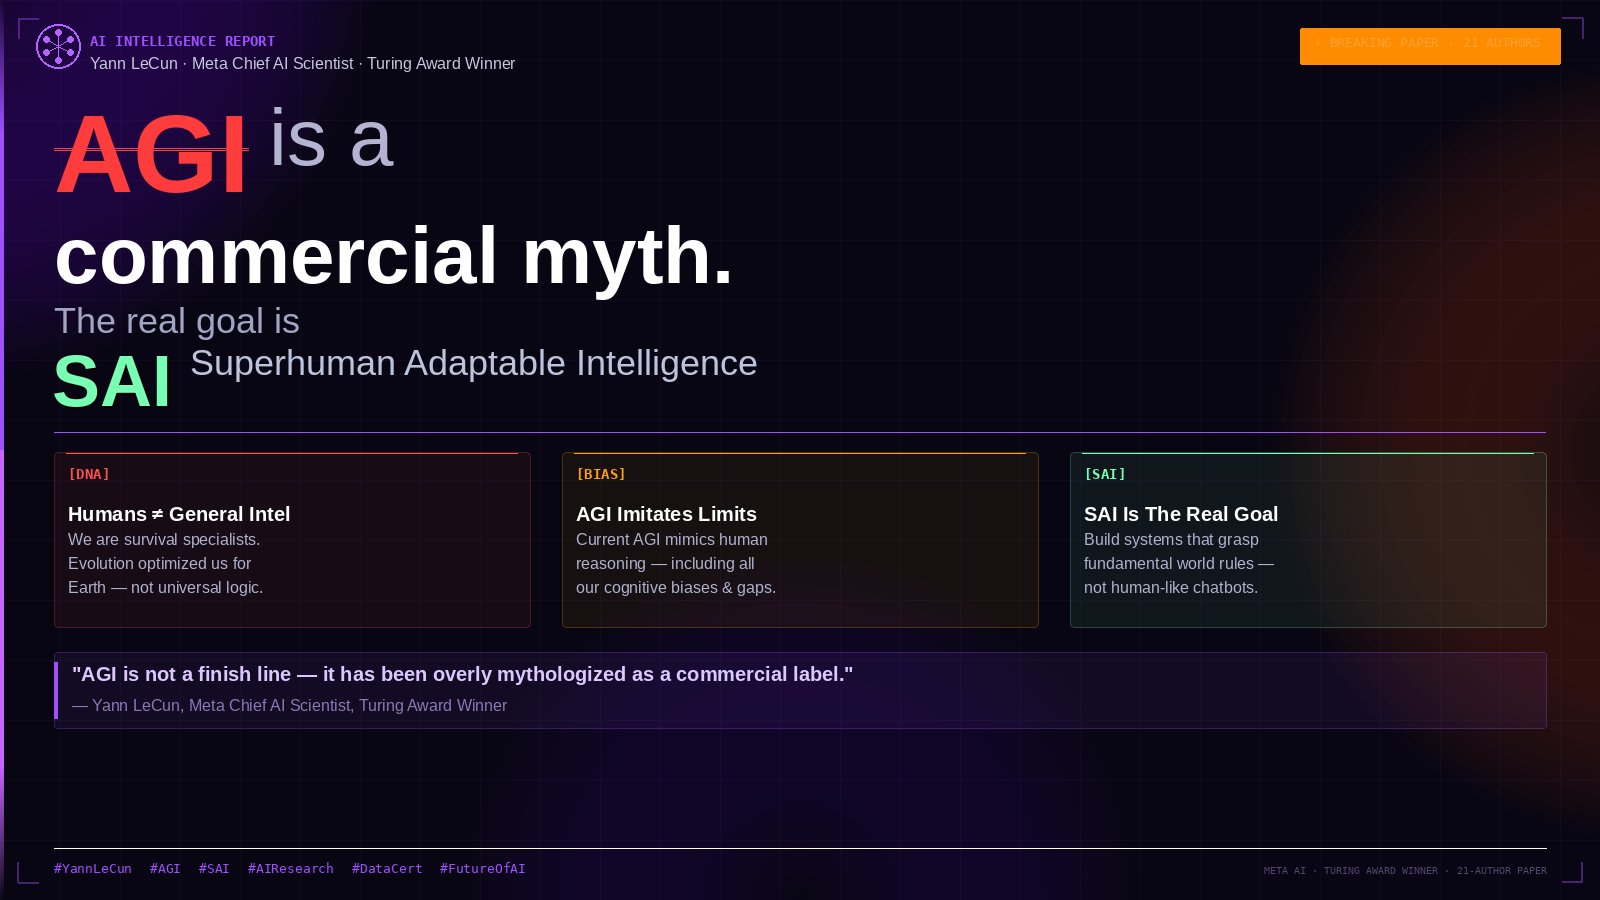Click 'The real goal is' line
This screenshot has width=1600, height=900.
coord(177,321)
